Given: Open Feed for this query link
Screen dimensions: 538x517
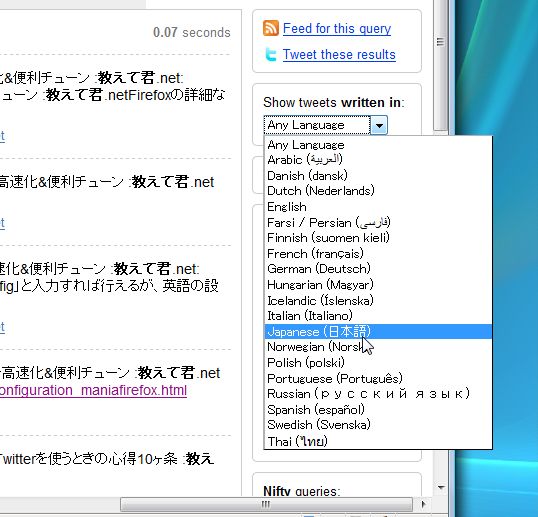Looking at the screenshot, I should [x=337, y=28].
